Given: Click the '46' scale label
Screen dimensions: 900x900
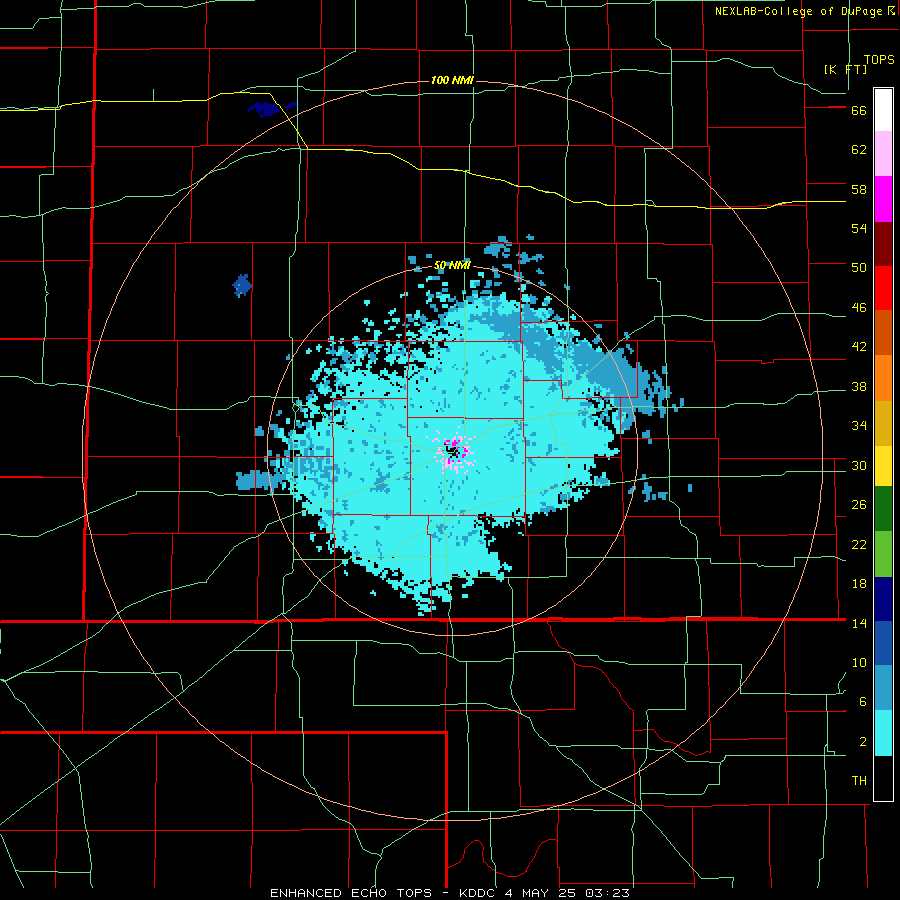Looking at the screenshot, I should (x=859, y=308).
